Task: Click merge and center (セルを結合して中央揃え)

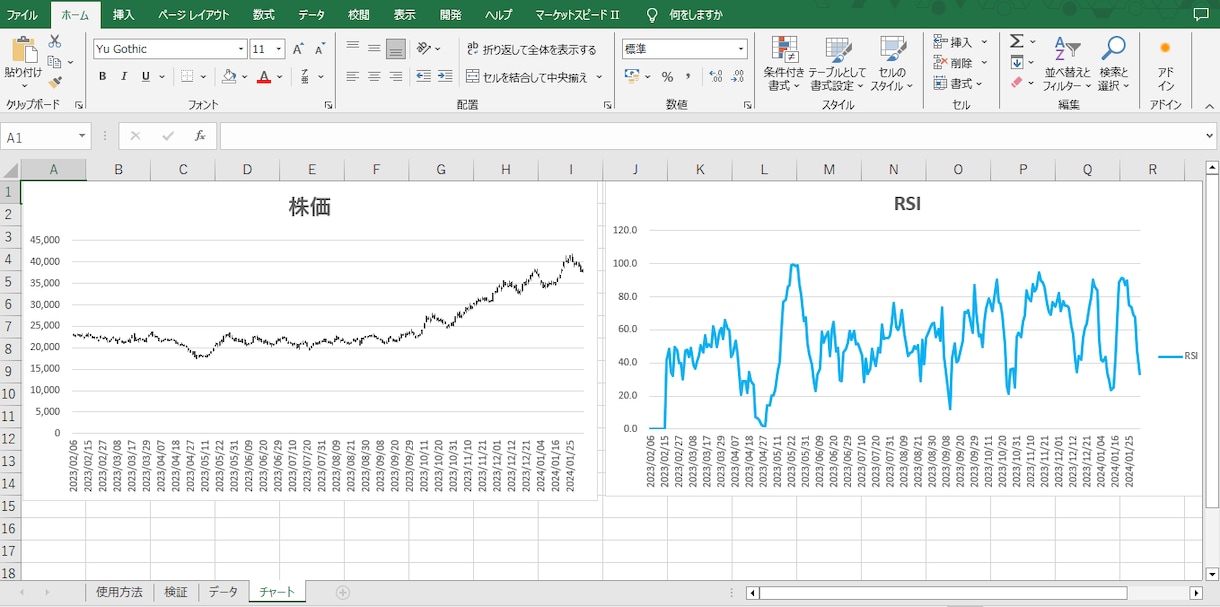Action: [x=528, y=77]
